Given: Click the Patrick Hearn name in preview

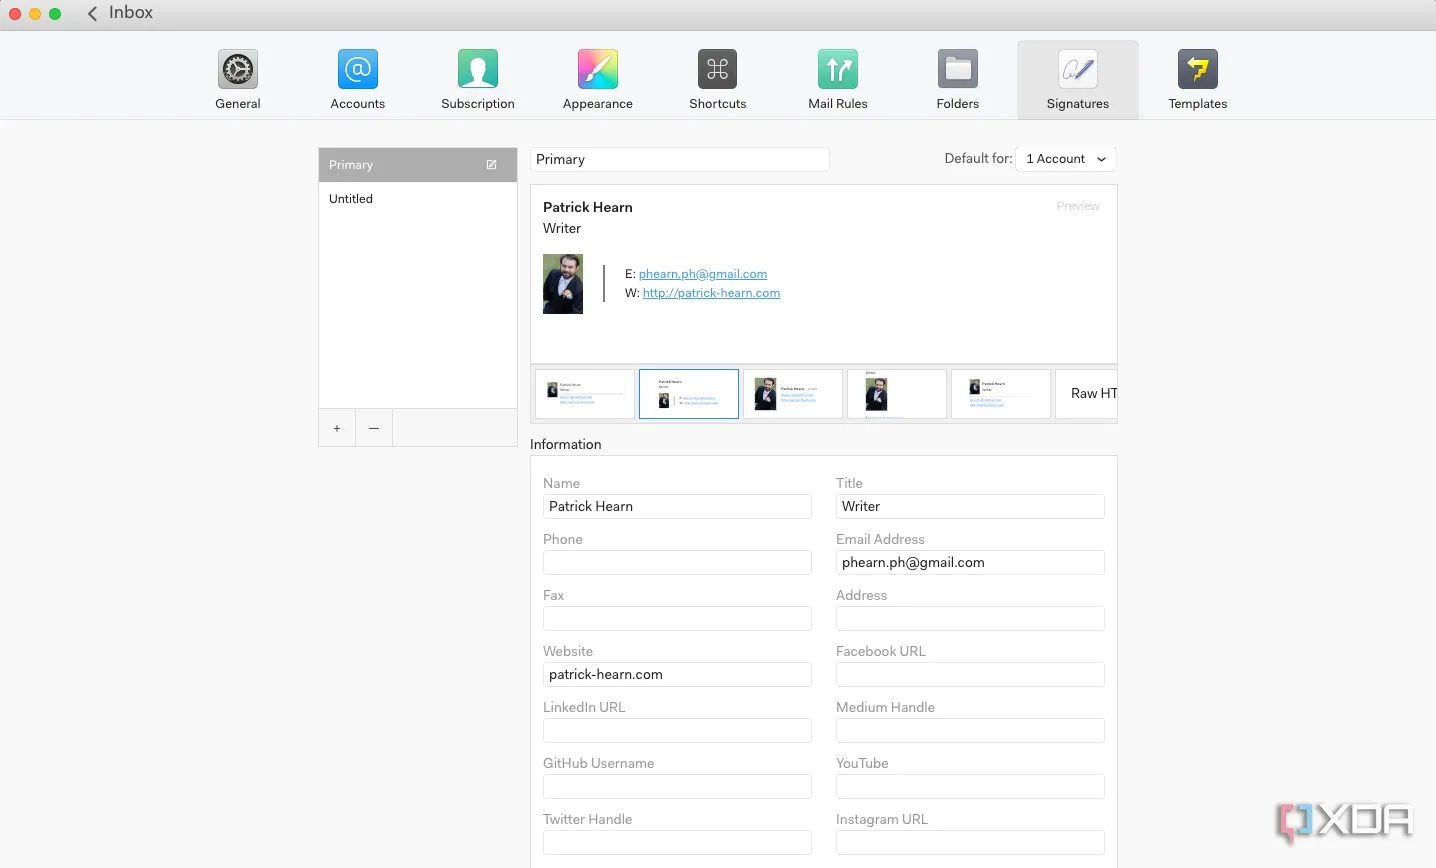Looking at the screenshot, I should point(588,207).
